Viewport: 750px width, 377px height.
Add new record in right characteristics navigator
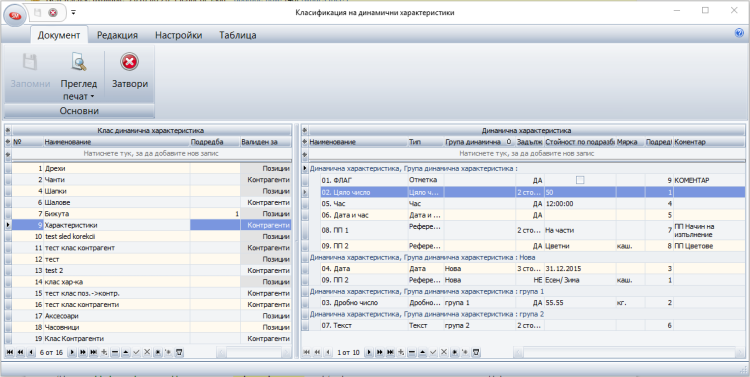click(x=401, y=353)
